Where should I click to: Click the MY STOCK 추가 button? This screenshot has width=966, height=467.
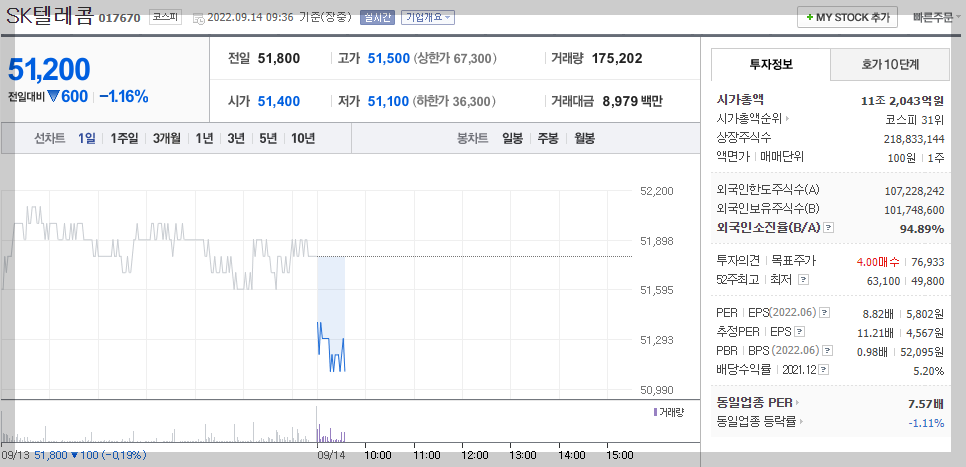pos(846,17)
